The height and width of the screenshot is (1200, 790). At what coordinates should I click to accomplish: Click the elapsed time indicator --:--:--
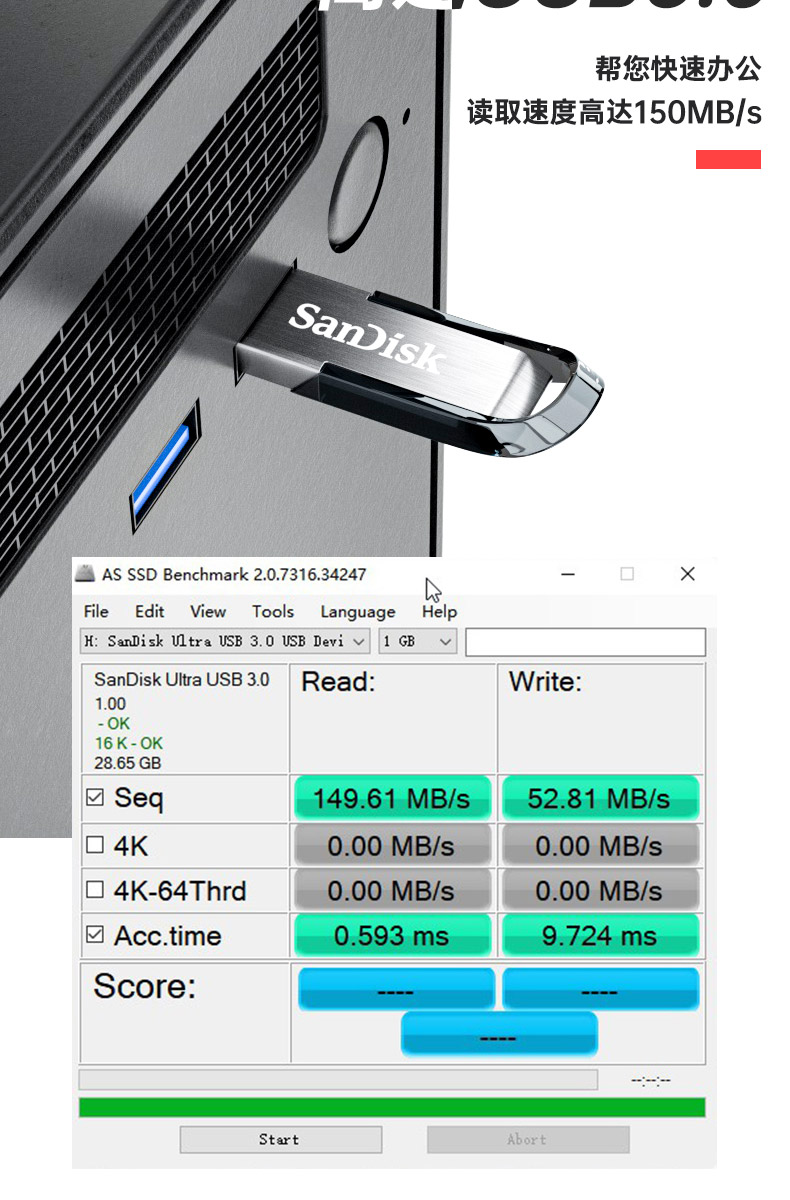[x=651, y=1080]
